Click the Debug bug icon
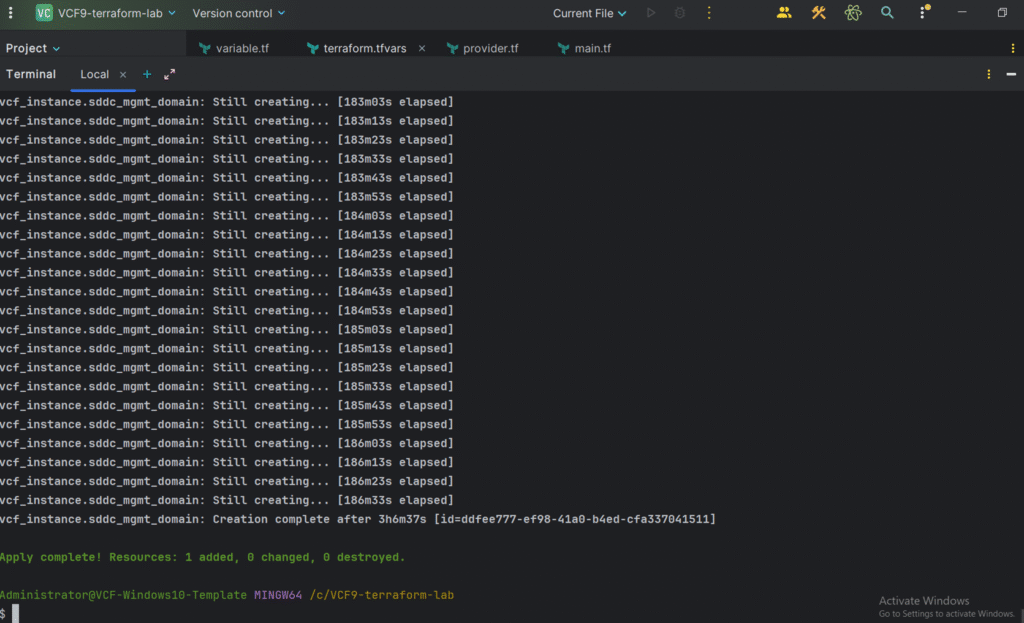The height and width of the screenshot is (623, 1024). click(680, 13)
